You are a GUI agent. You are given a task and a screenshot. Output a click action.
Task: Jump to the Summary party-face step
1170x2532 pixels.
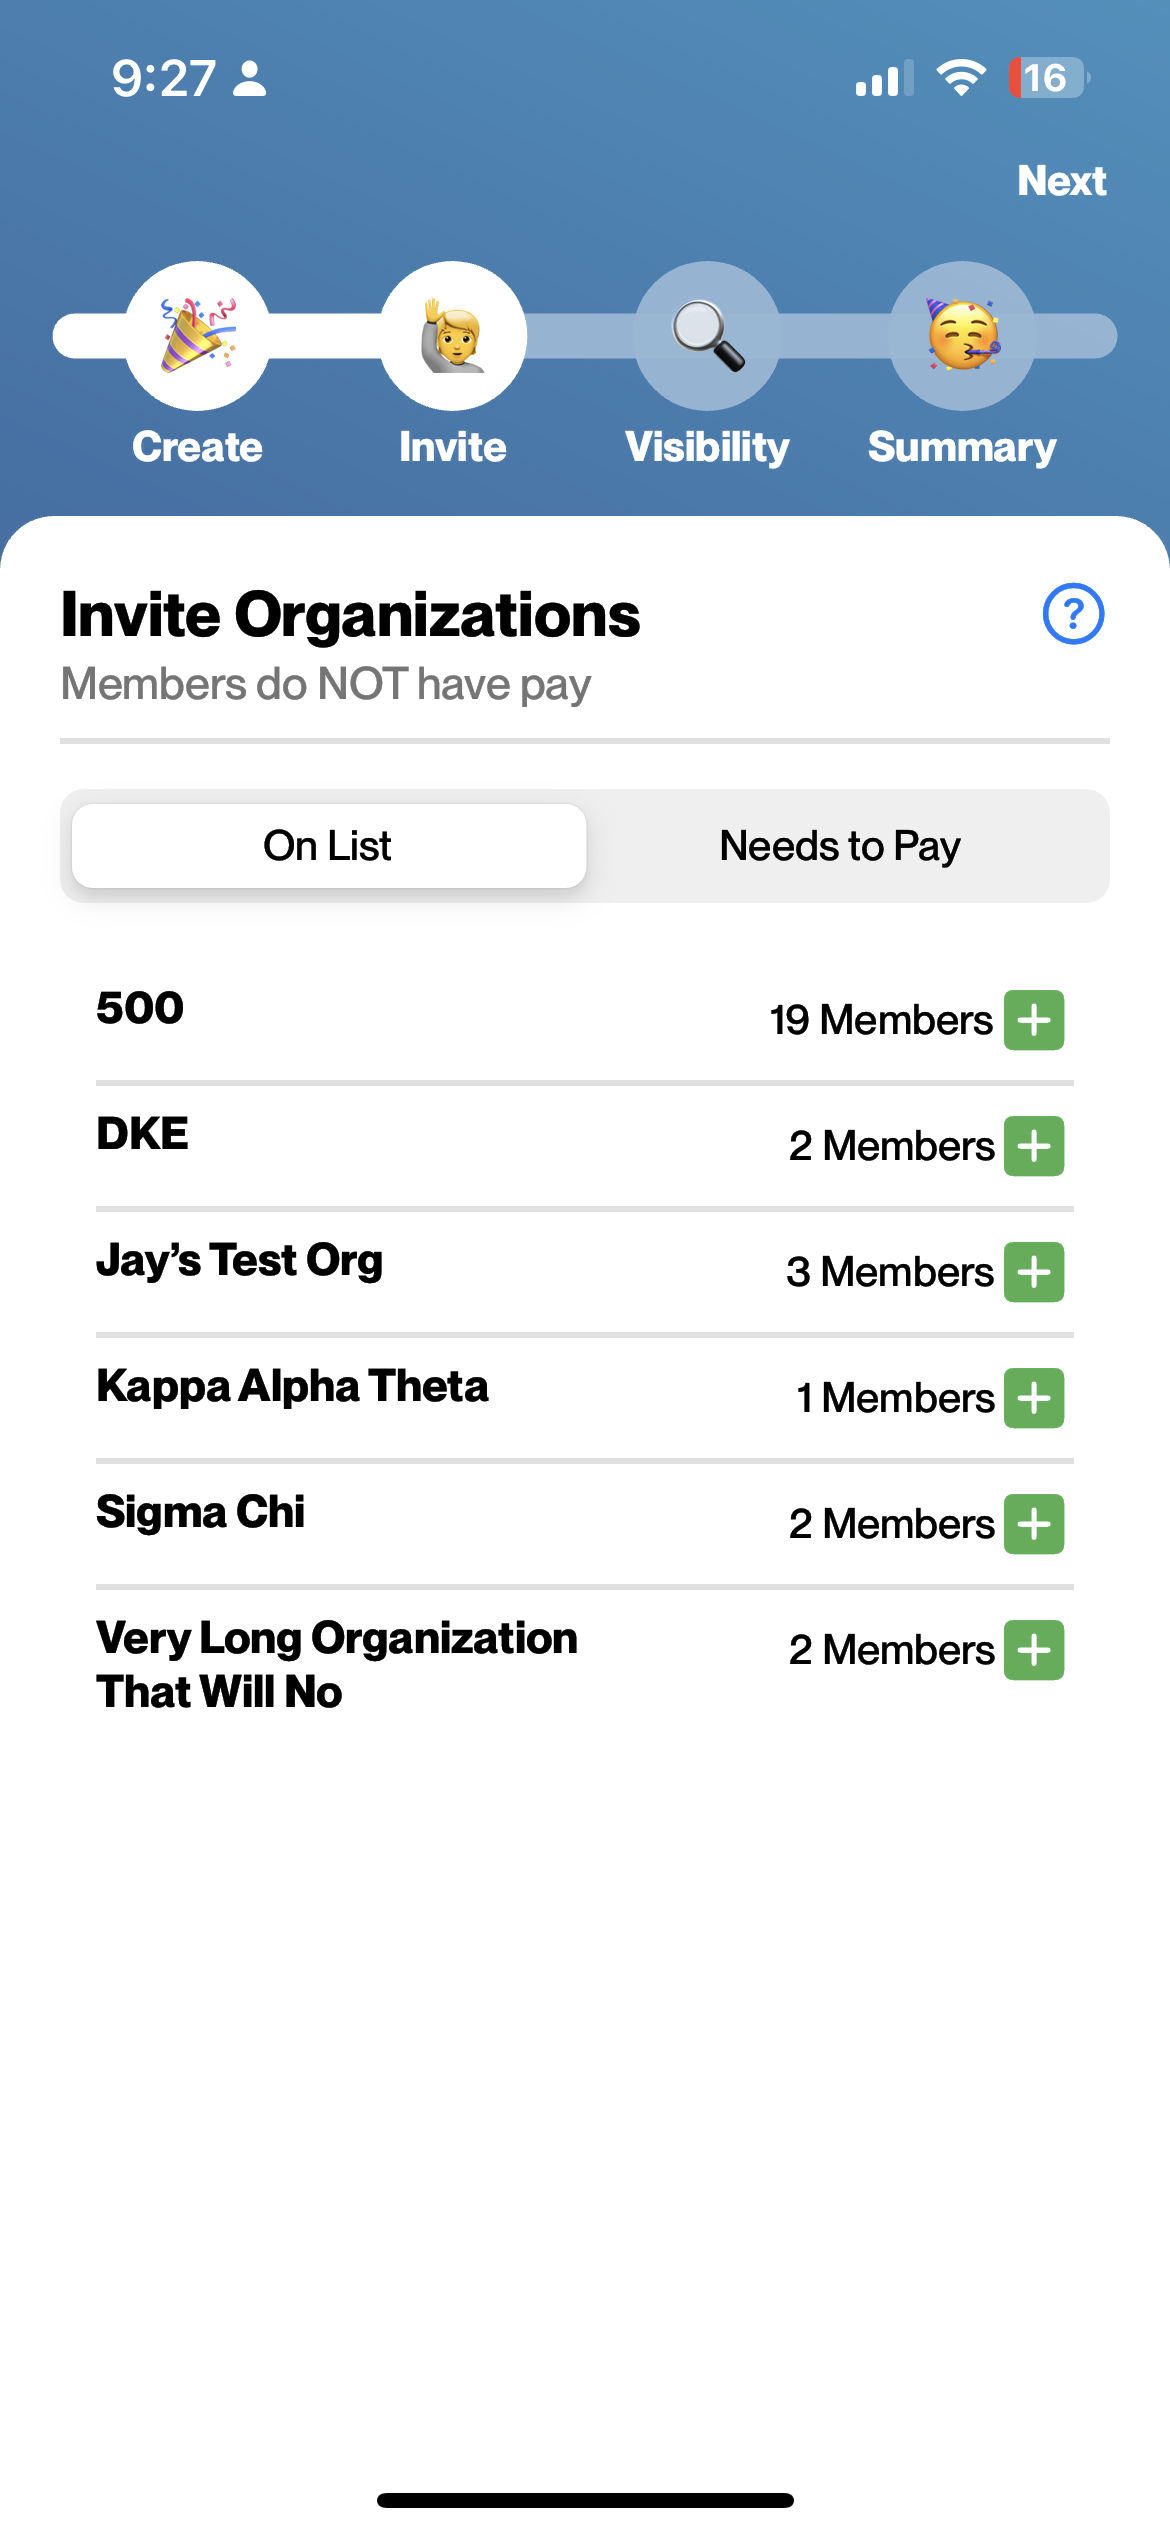962,336
